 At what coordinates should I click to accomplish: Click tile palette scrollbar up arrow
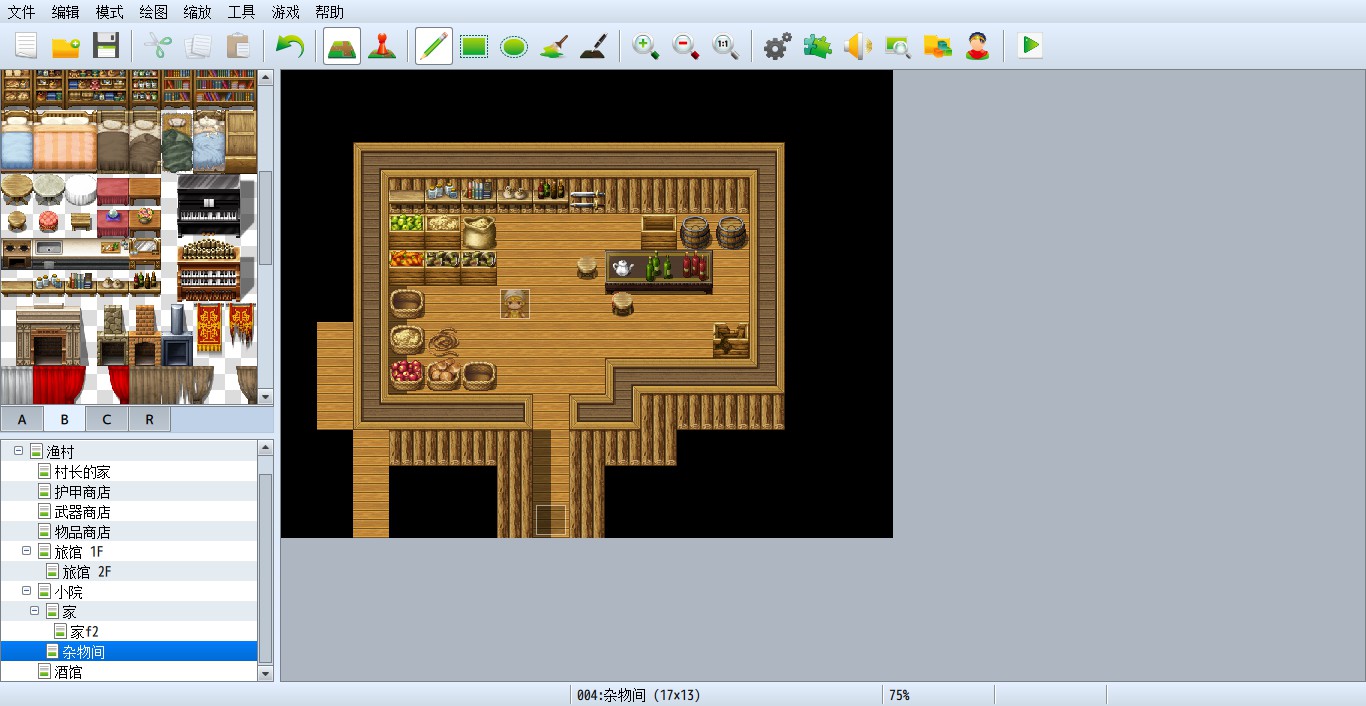click(265, 76)
